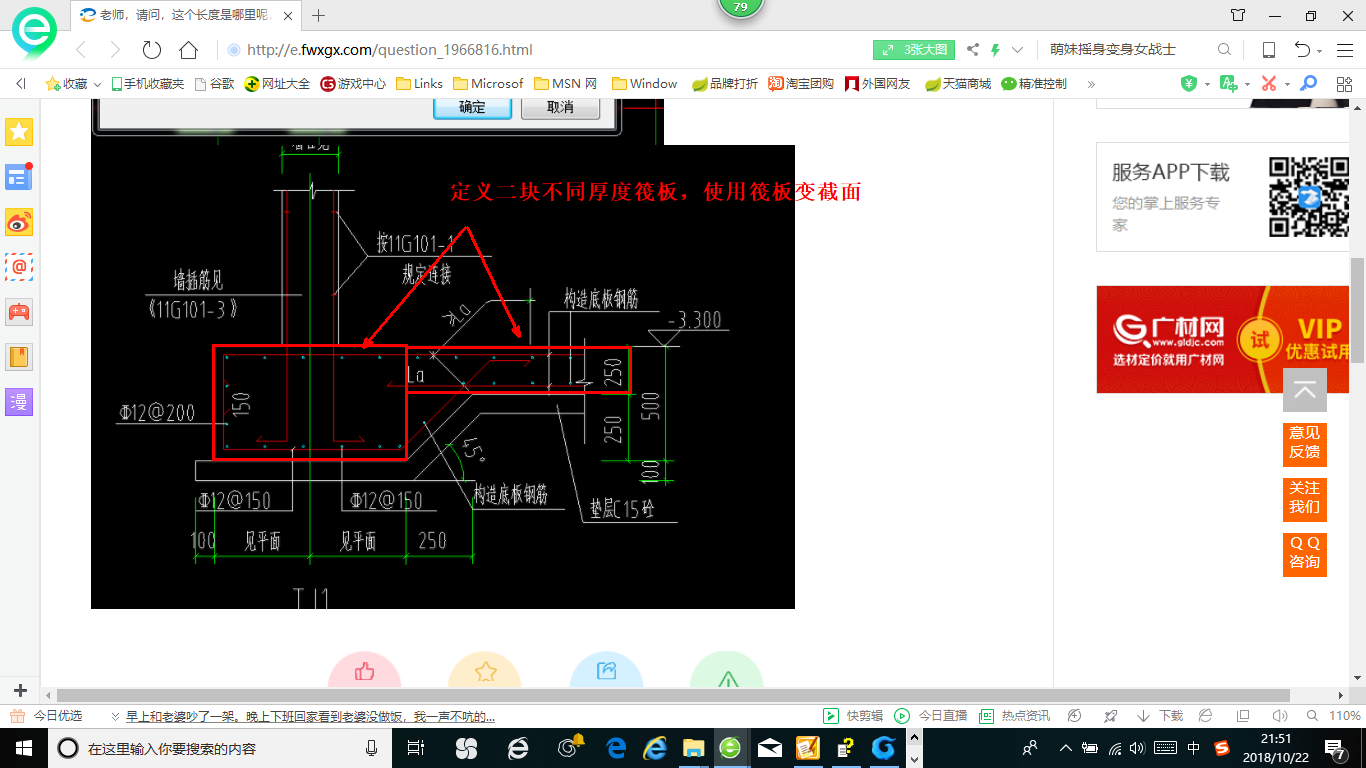Open the comics 漫 sidebar icon
The height and width of the screenshot is (768, 1366).
[x=19, y=402]
